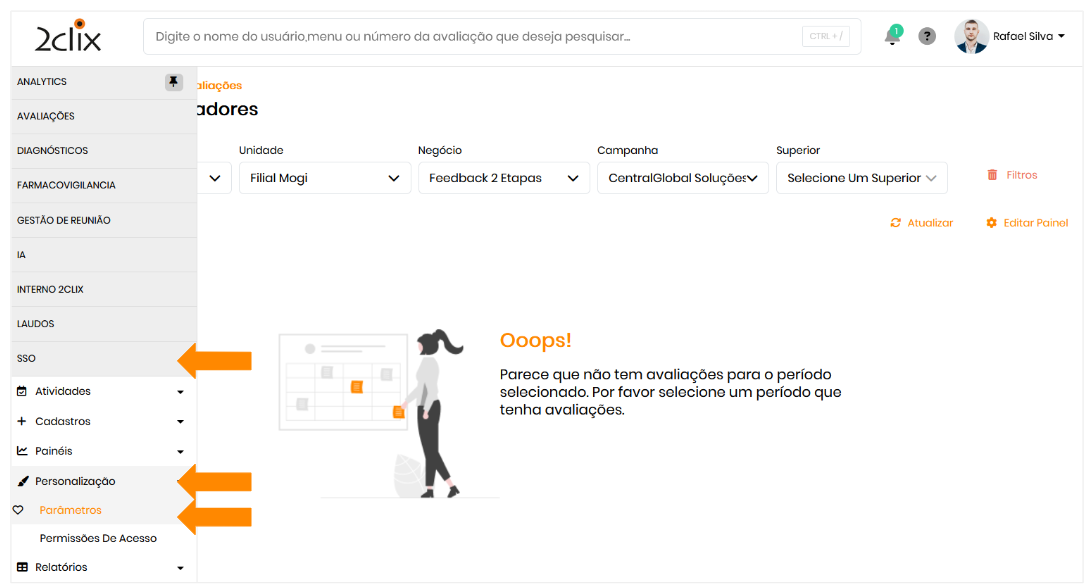This screenshot has width=1090, height=588.
Task: Click the Editar Painel gear icon
Action: click(x=992, y=223)
